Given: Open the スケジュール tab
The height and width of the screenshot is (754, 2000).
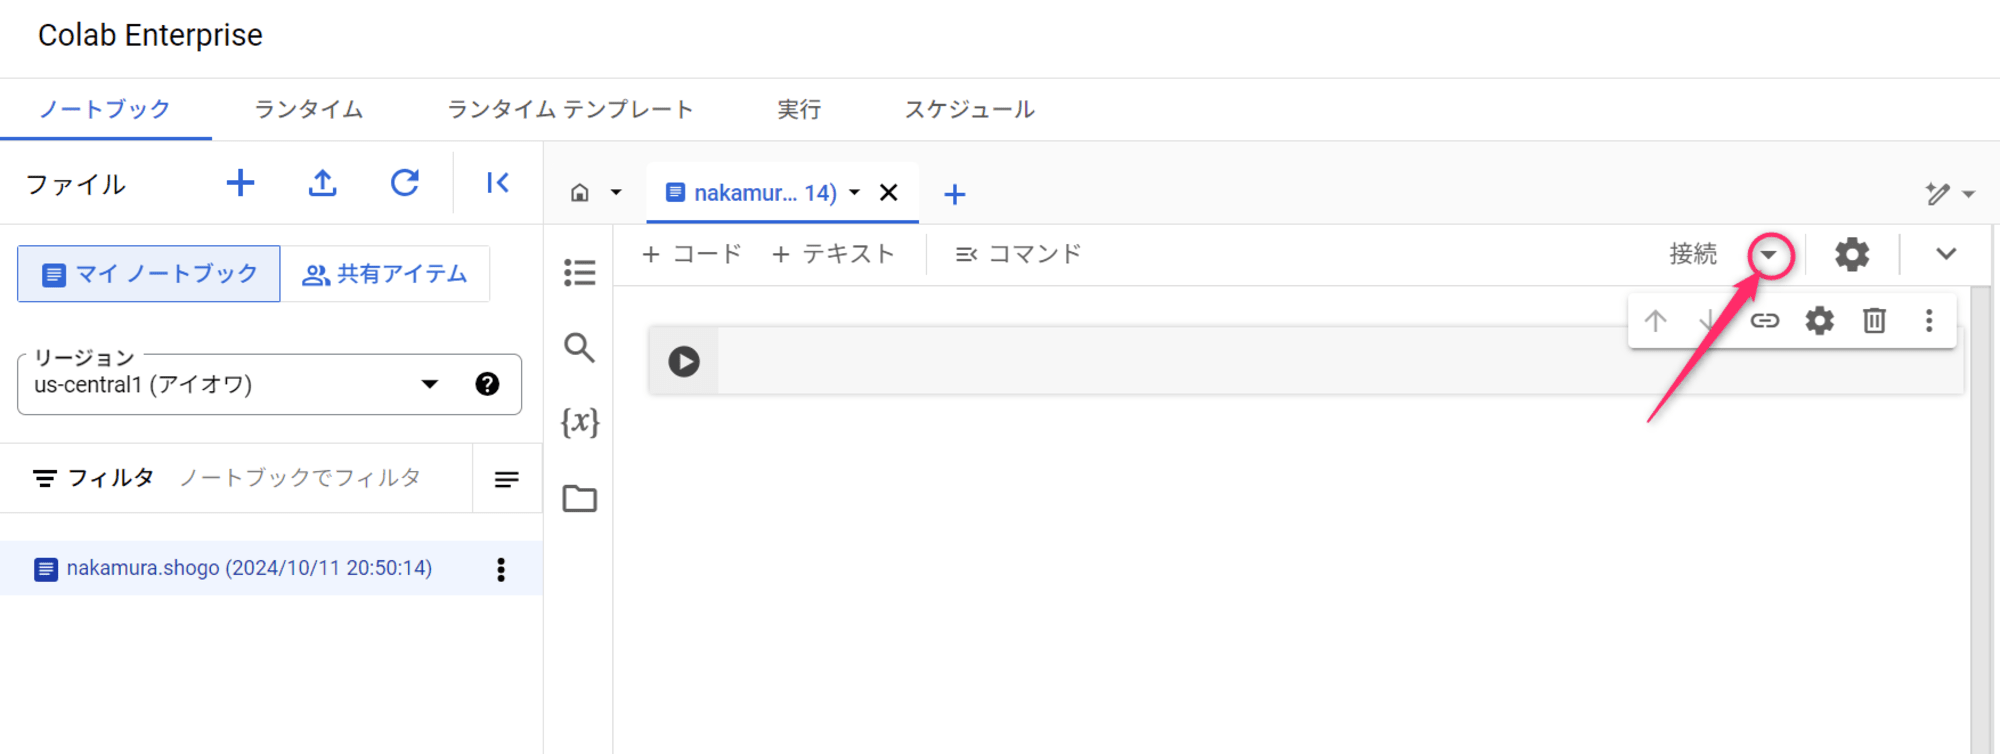Looking at the screenshot, I should [x=970, y=109].
